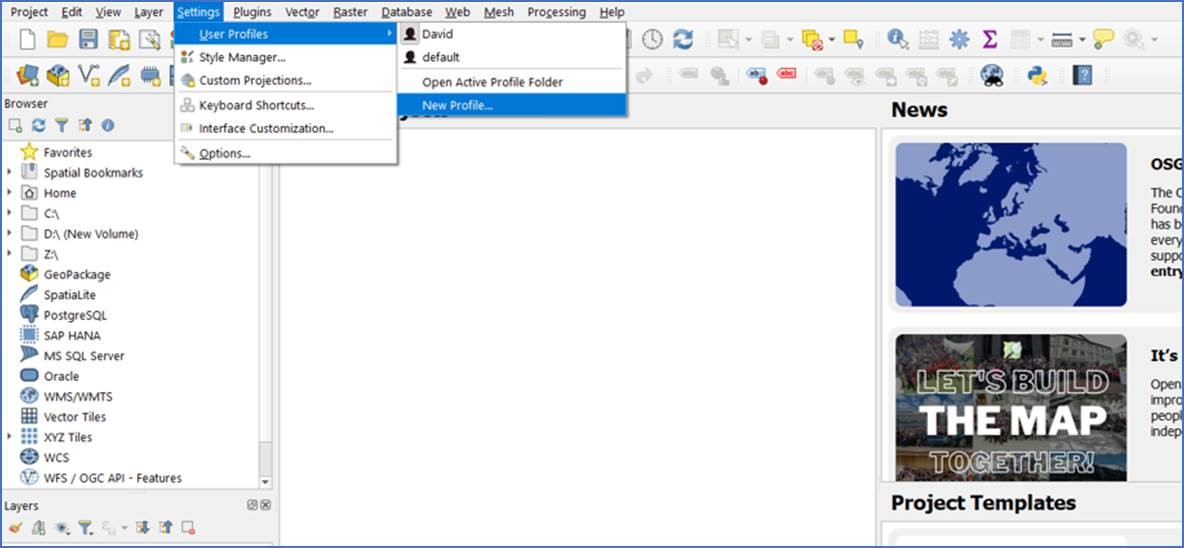Save the project with the floppy icon
Image resolution: width=1184 pixels, height=548 pixels.
point(88,39)
